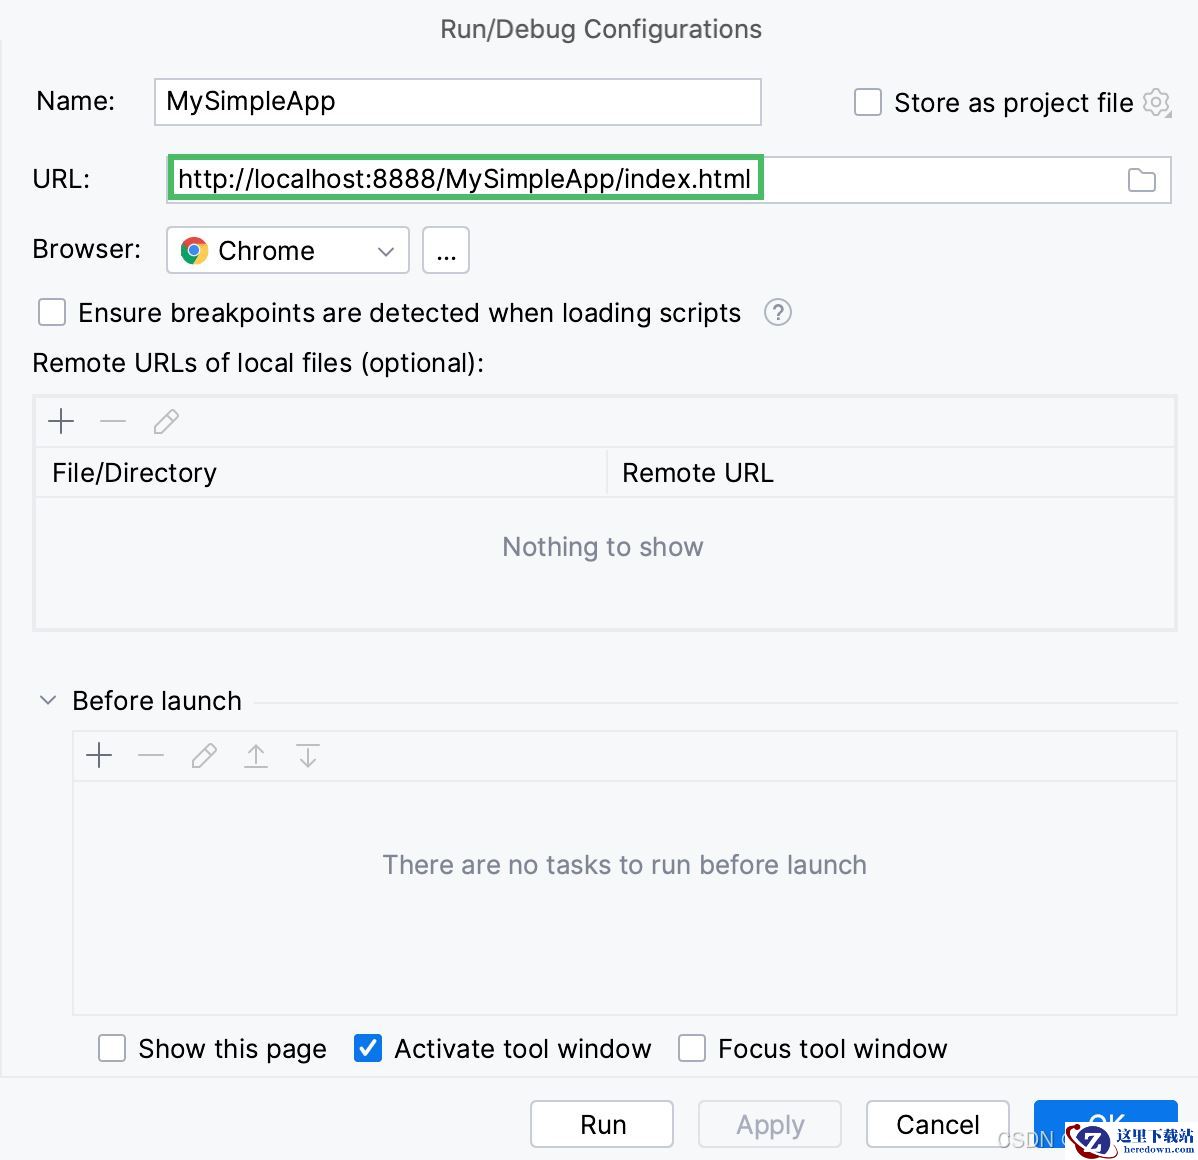
Task: Edit Before launch task with pencil icon
Action: (204, 756)
